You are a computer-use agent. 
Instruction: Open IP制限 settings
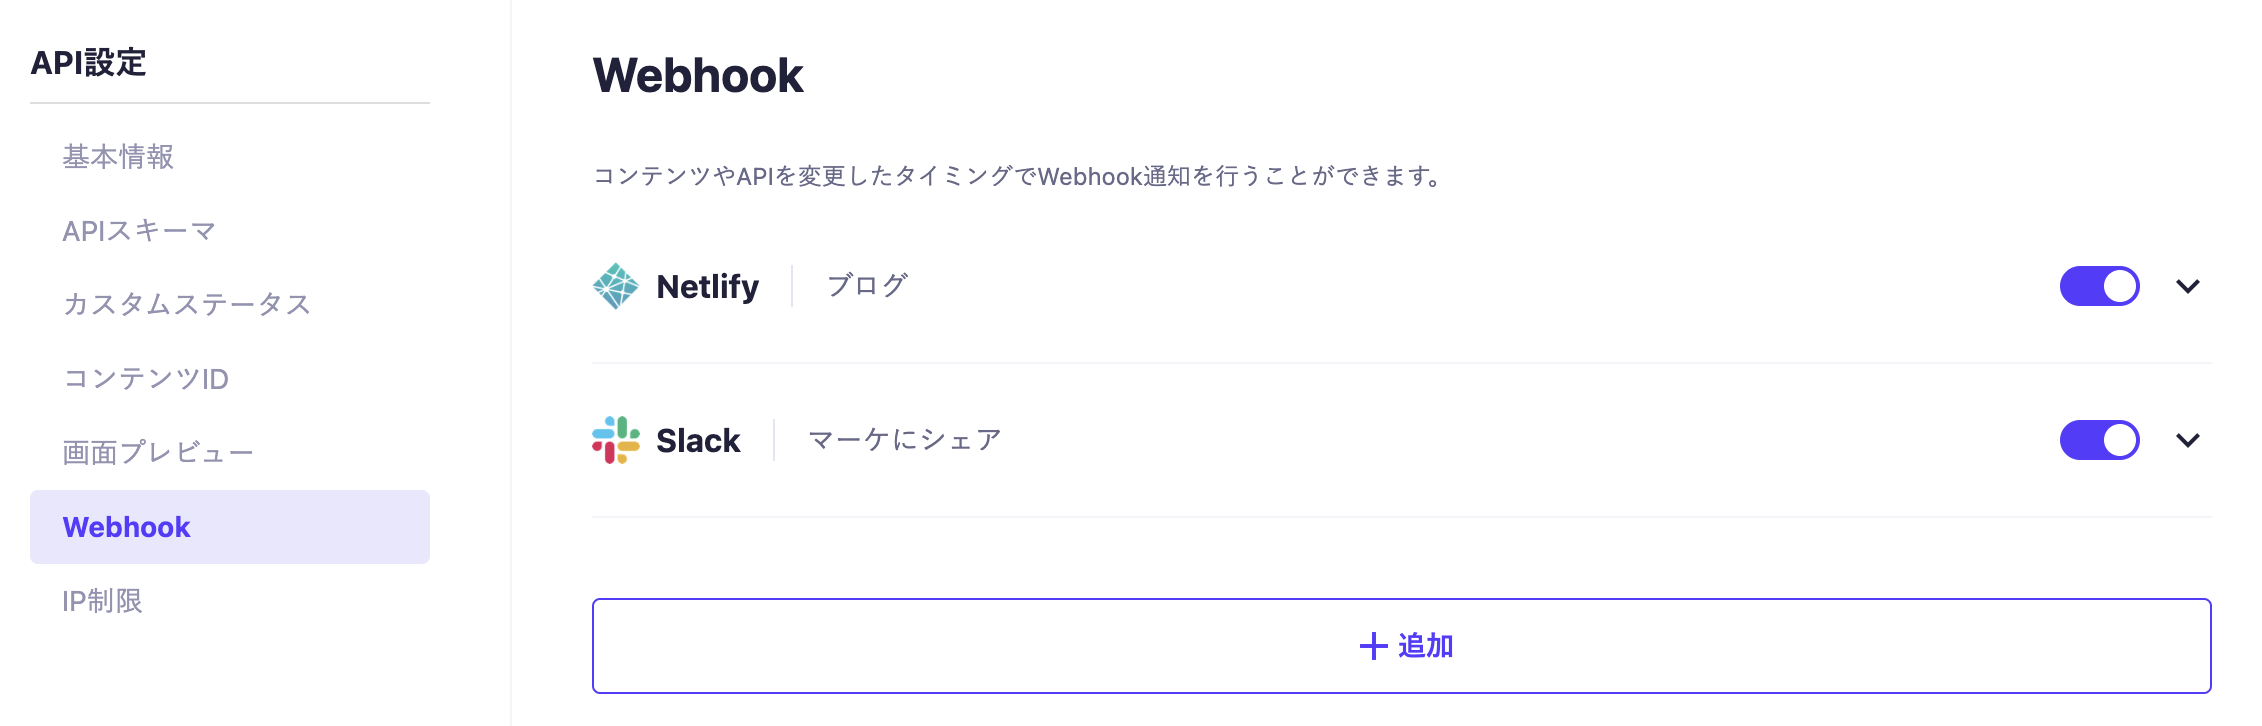coord(102,601)
